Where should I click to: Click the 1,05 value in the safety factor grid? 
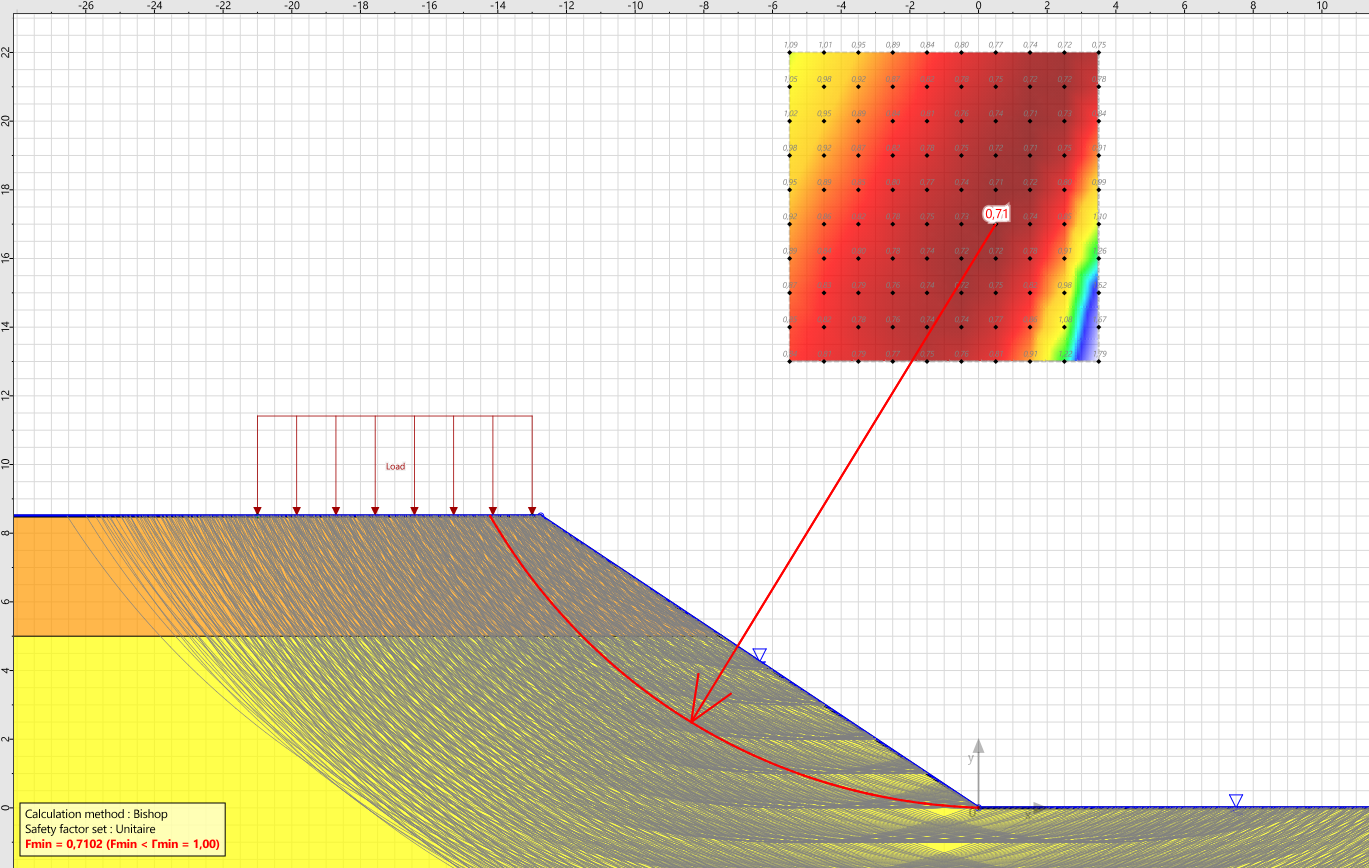tap(791, 79)
